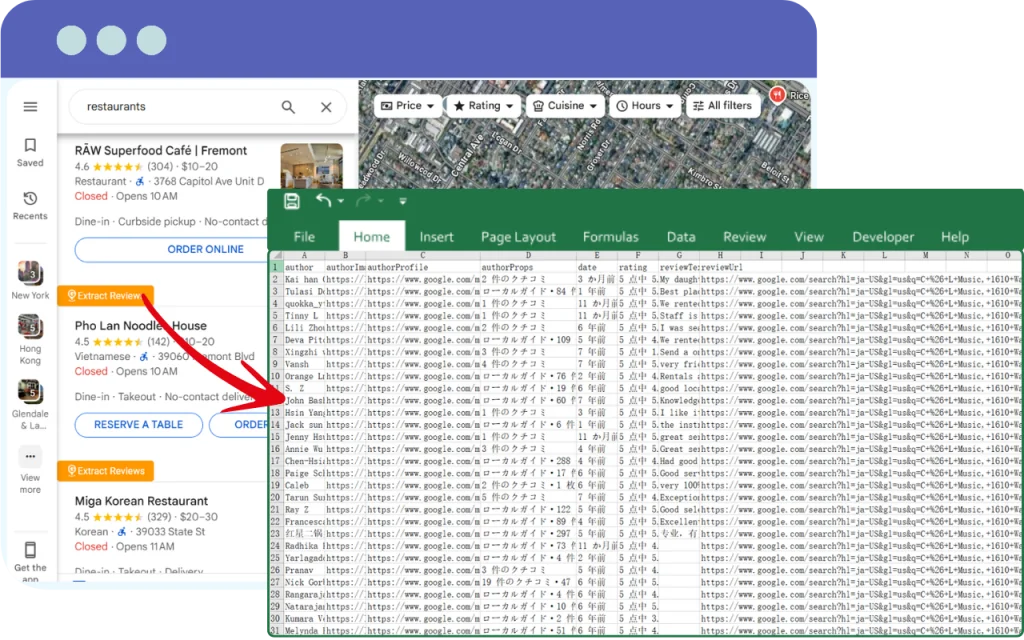Select column D header
1024x640 pixels.
tap(528, 255)
